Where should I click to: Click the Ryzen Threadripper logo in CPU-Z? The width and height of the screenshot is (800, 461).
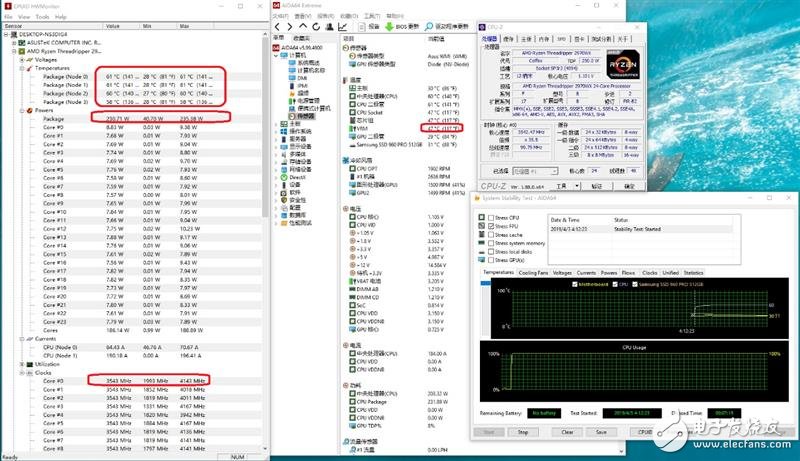pyautogui.click(x=623, y=65)
